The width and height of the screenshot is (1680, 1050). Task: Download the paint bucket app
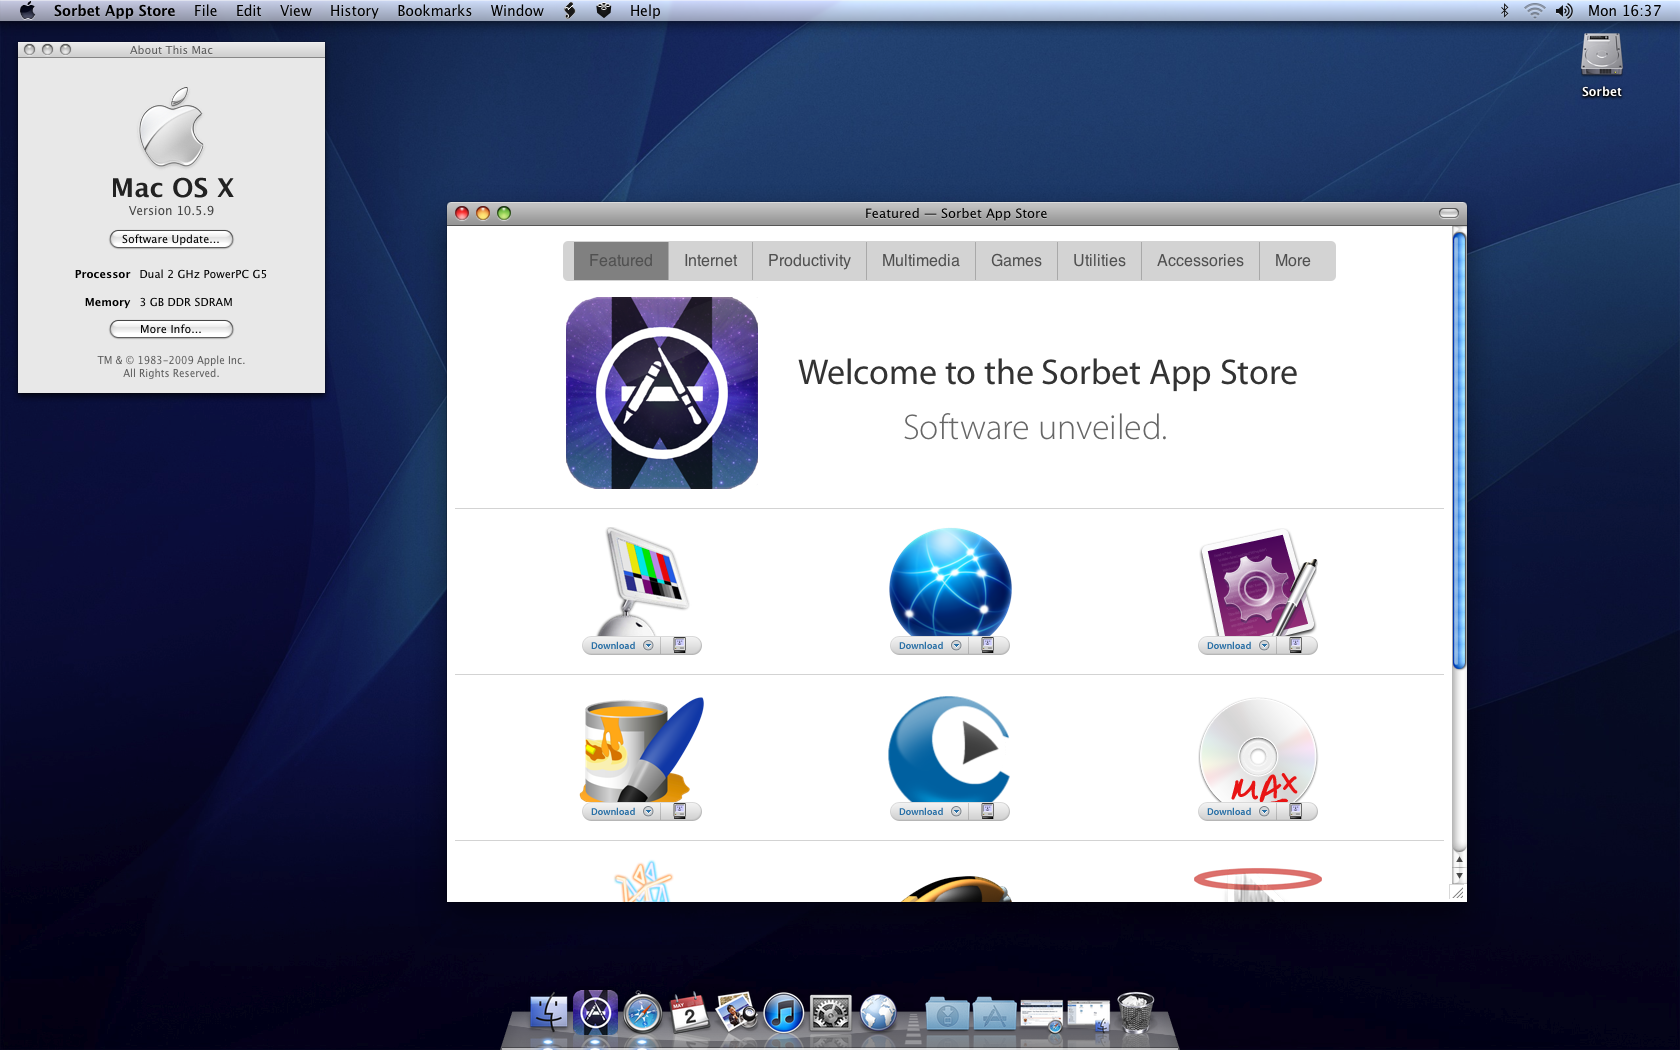click(x=613, y=811)
